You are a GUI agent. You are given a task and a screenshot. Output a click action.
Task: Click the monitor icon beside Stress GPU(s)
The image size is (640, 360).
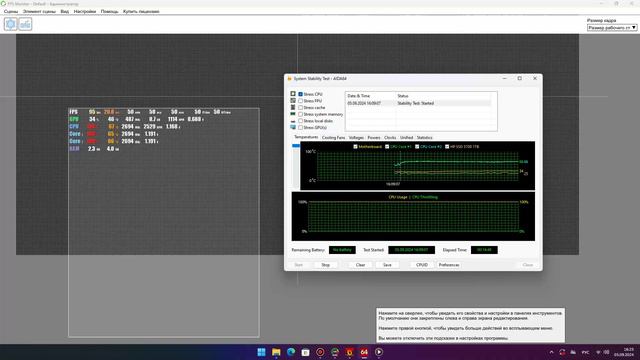coord(293,127)
